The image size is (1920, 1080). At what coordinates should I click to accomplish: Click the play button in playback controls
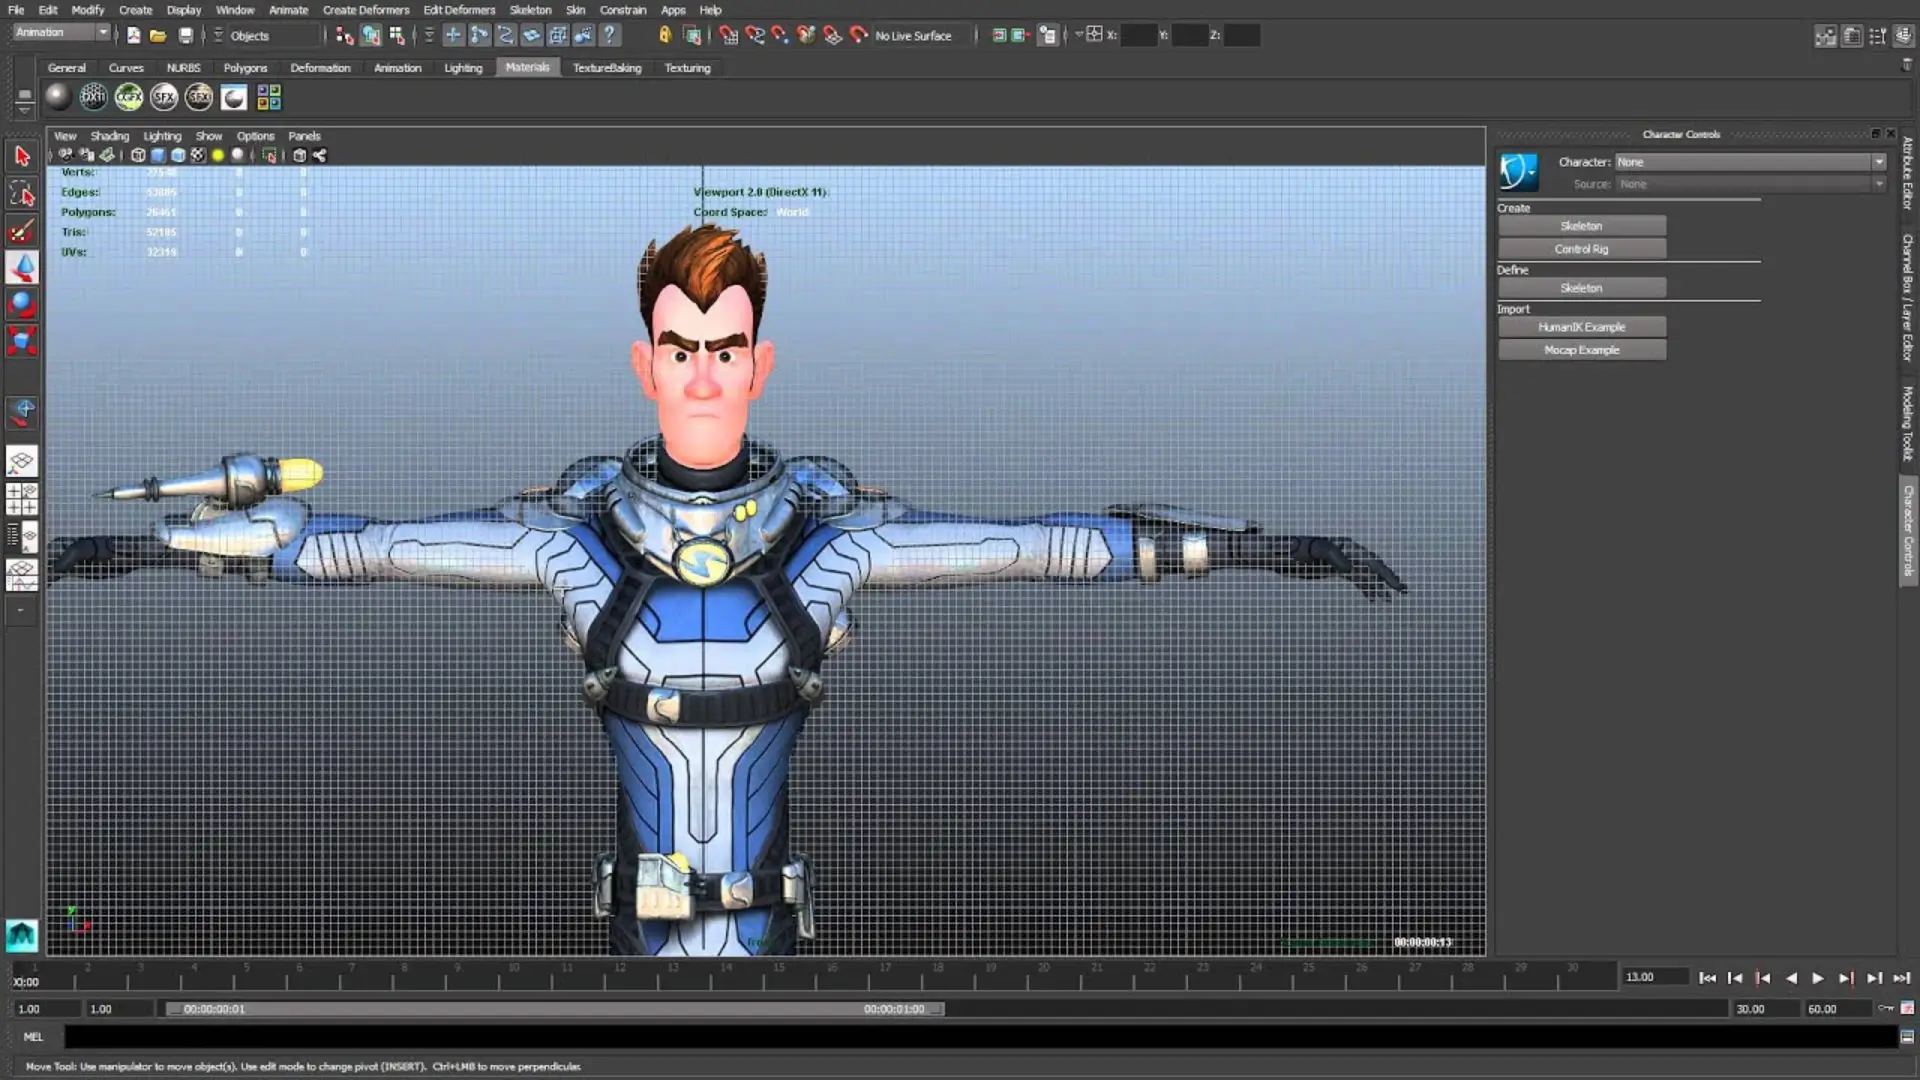1818,978
